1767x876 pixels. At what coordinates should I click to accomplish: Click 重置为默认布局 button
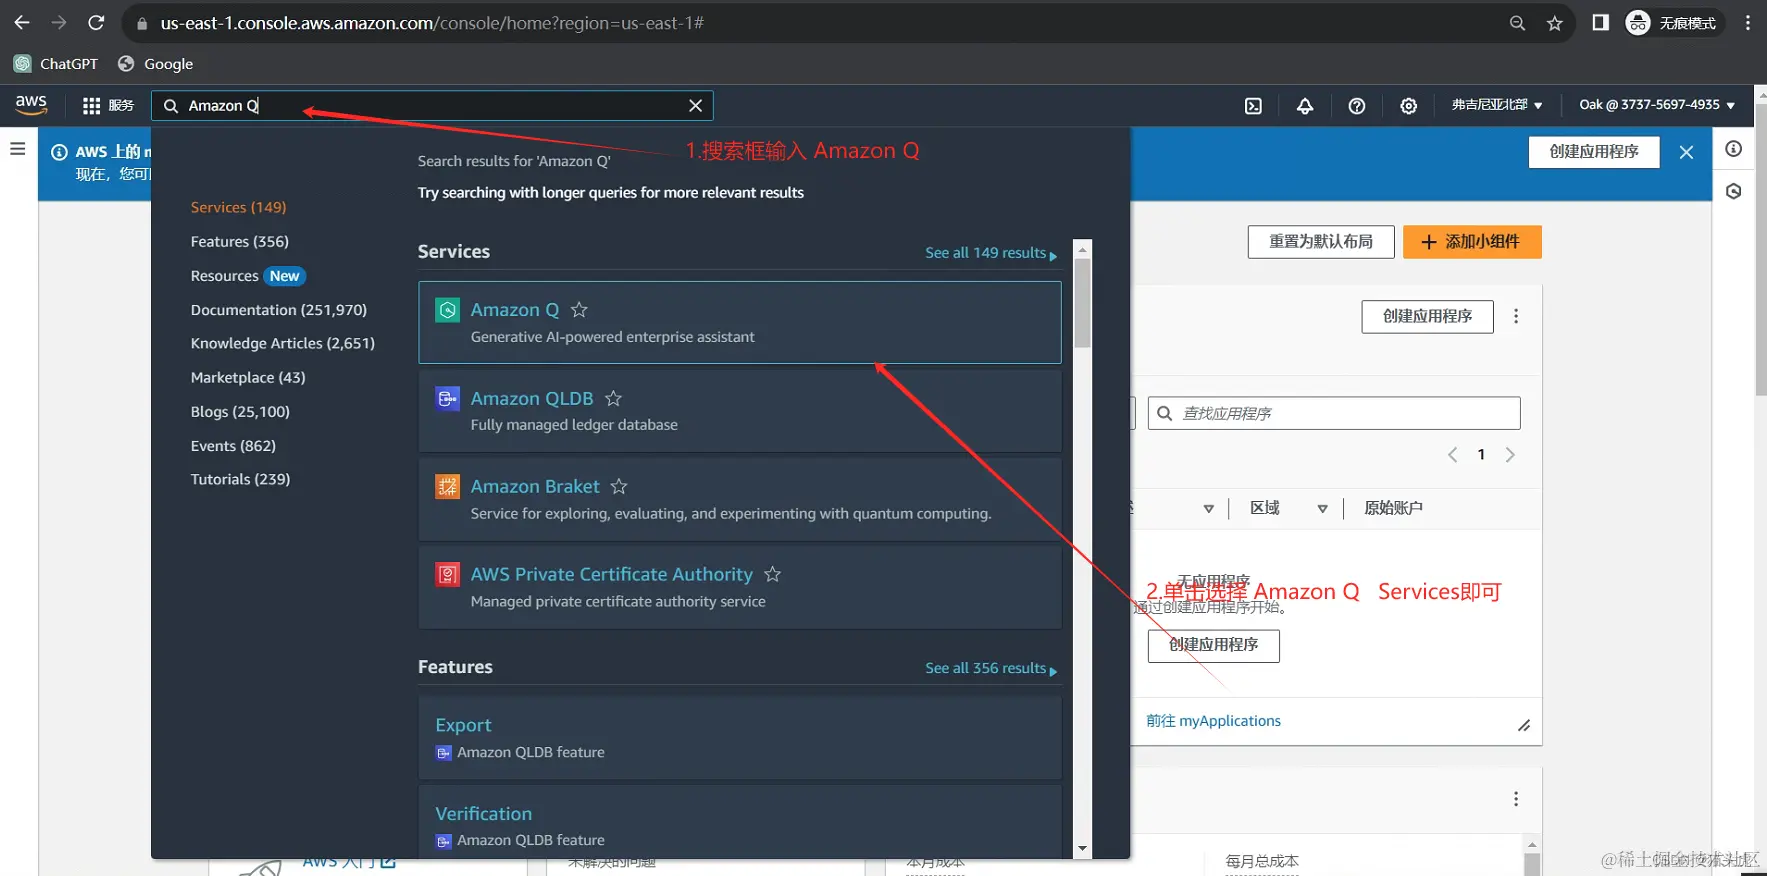1321,242
